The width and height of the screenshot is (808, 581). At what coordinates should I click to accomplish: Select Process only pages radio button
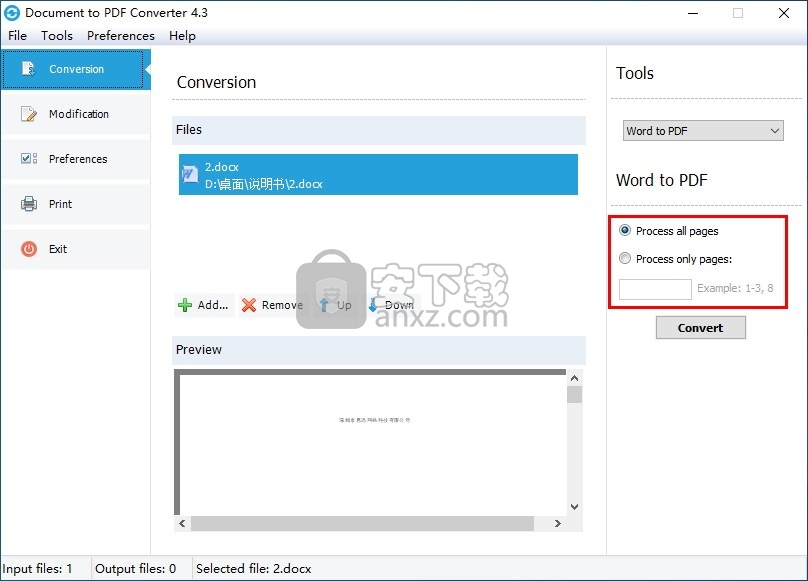625,258
